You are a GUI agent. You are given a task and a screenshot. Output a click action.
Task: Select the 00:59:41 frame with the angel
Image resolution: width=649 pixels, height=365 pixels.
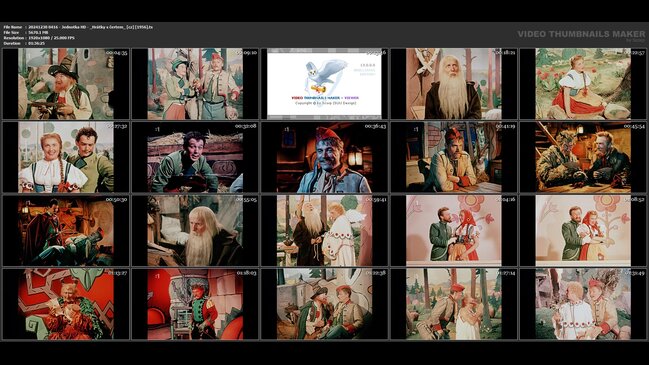coord(324,231)
